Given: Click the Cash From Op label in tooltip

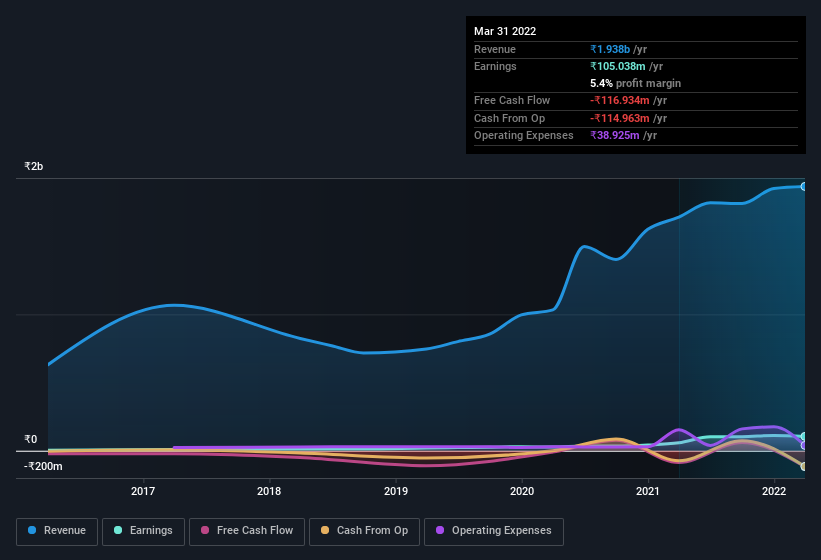Looking at the screenshot, I should [x=509, y=118].
